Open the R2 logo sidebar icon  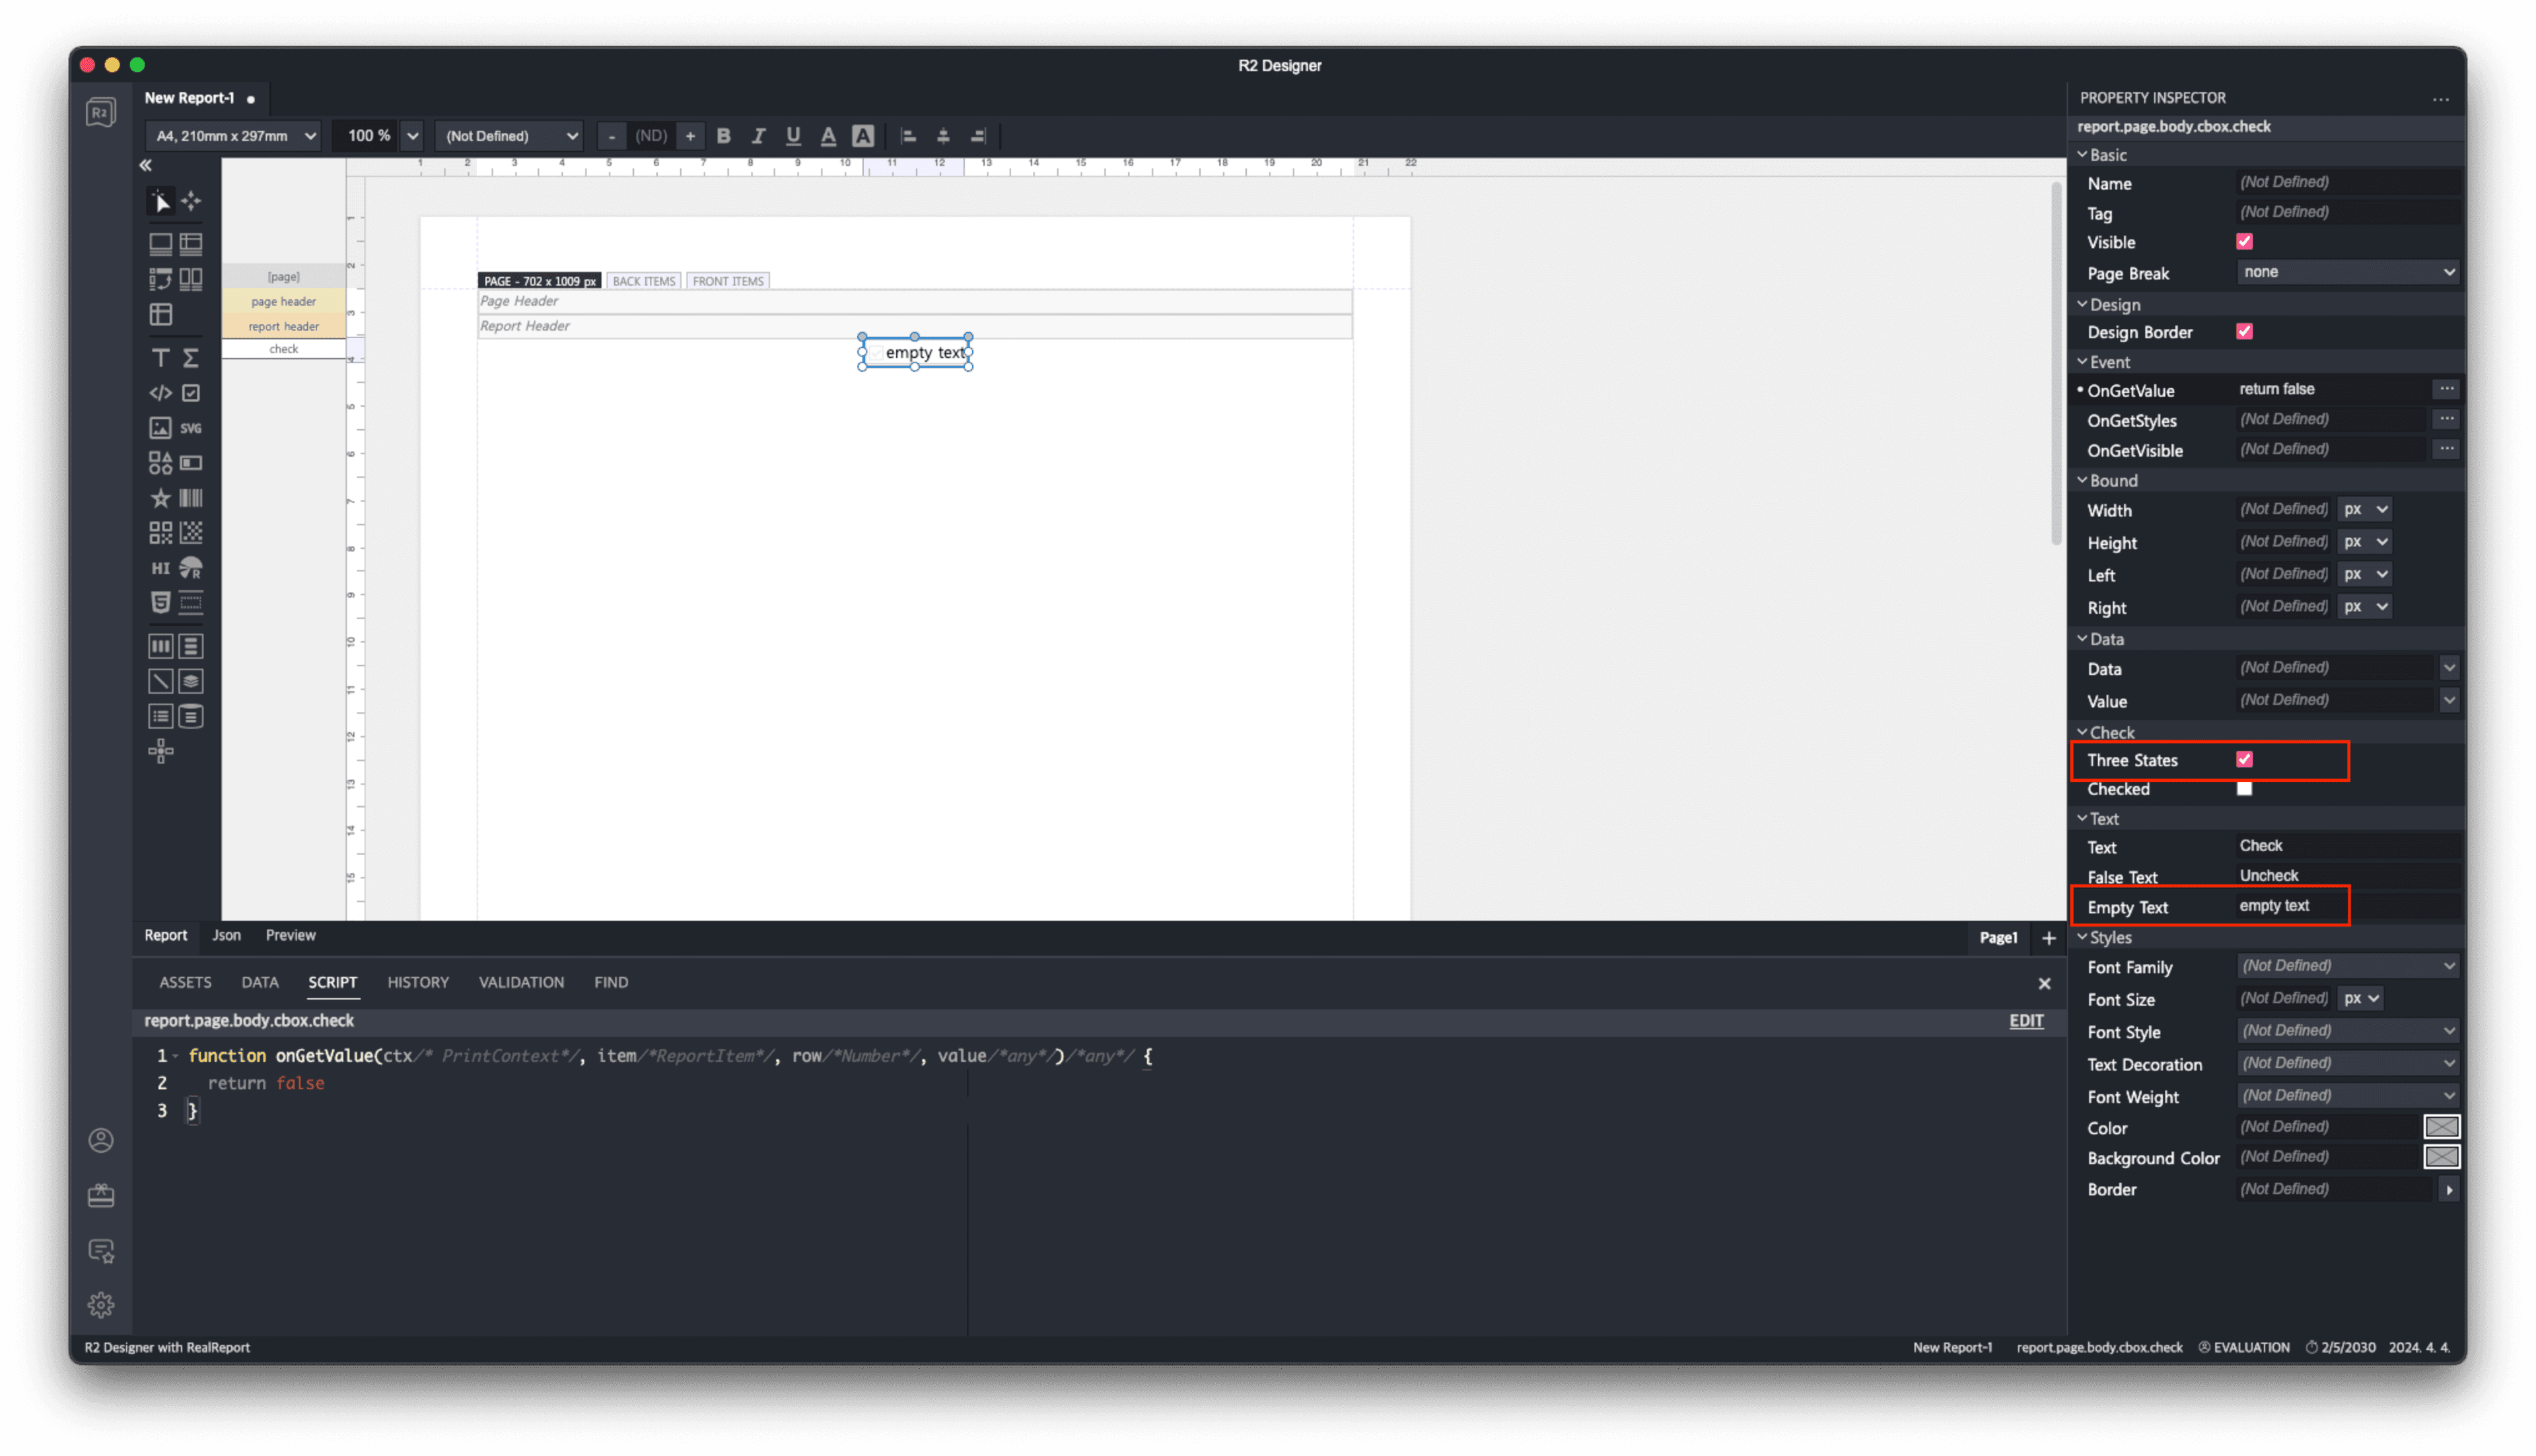pos(101,112)
